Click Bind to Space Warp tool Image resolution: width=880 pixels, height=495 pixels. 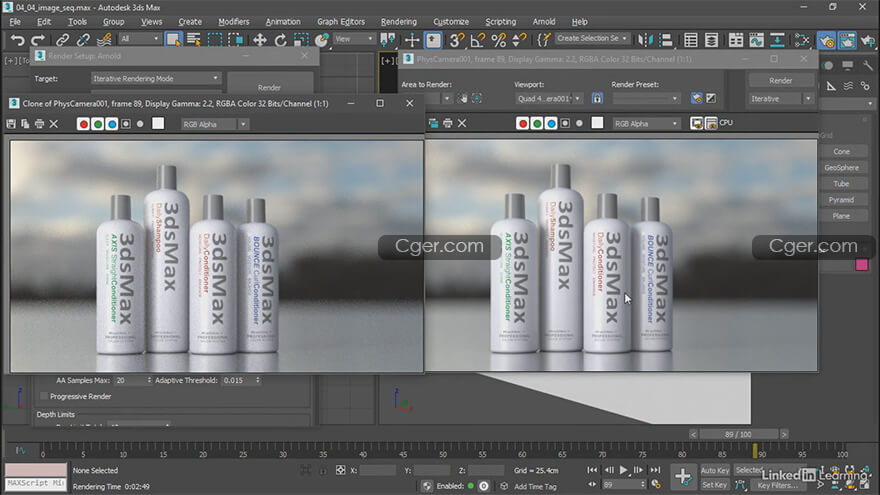104,40
